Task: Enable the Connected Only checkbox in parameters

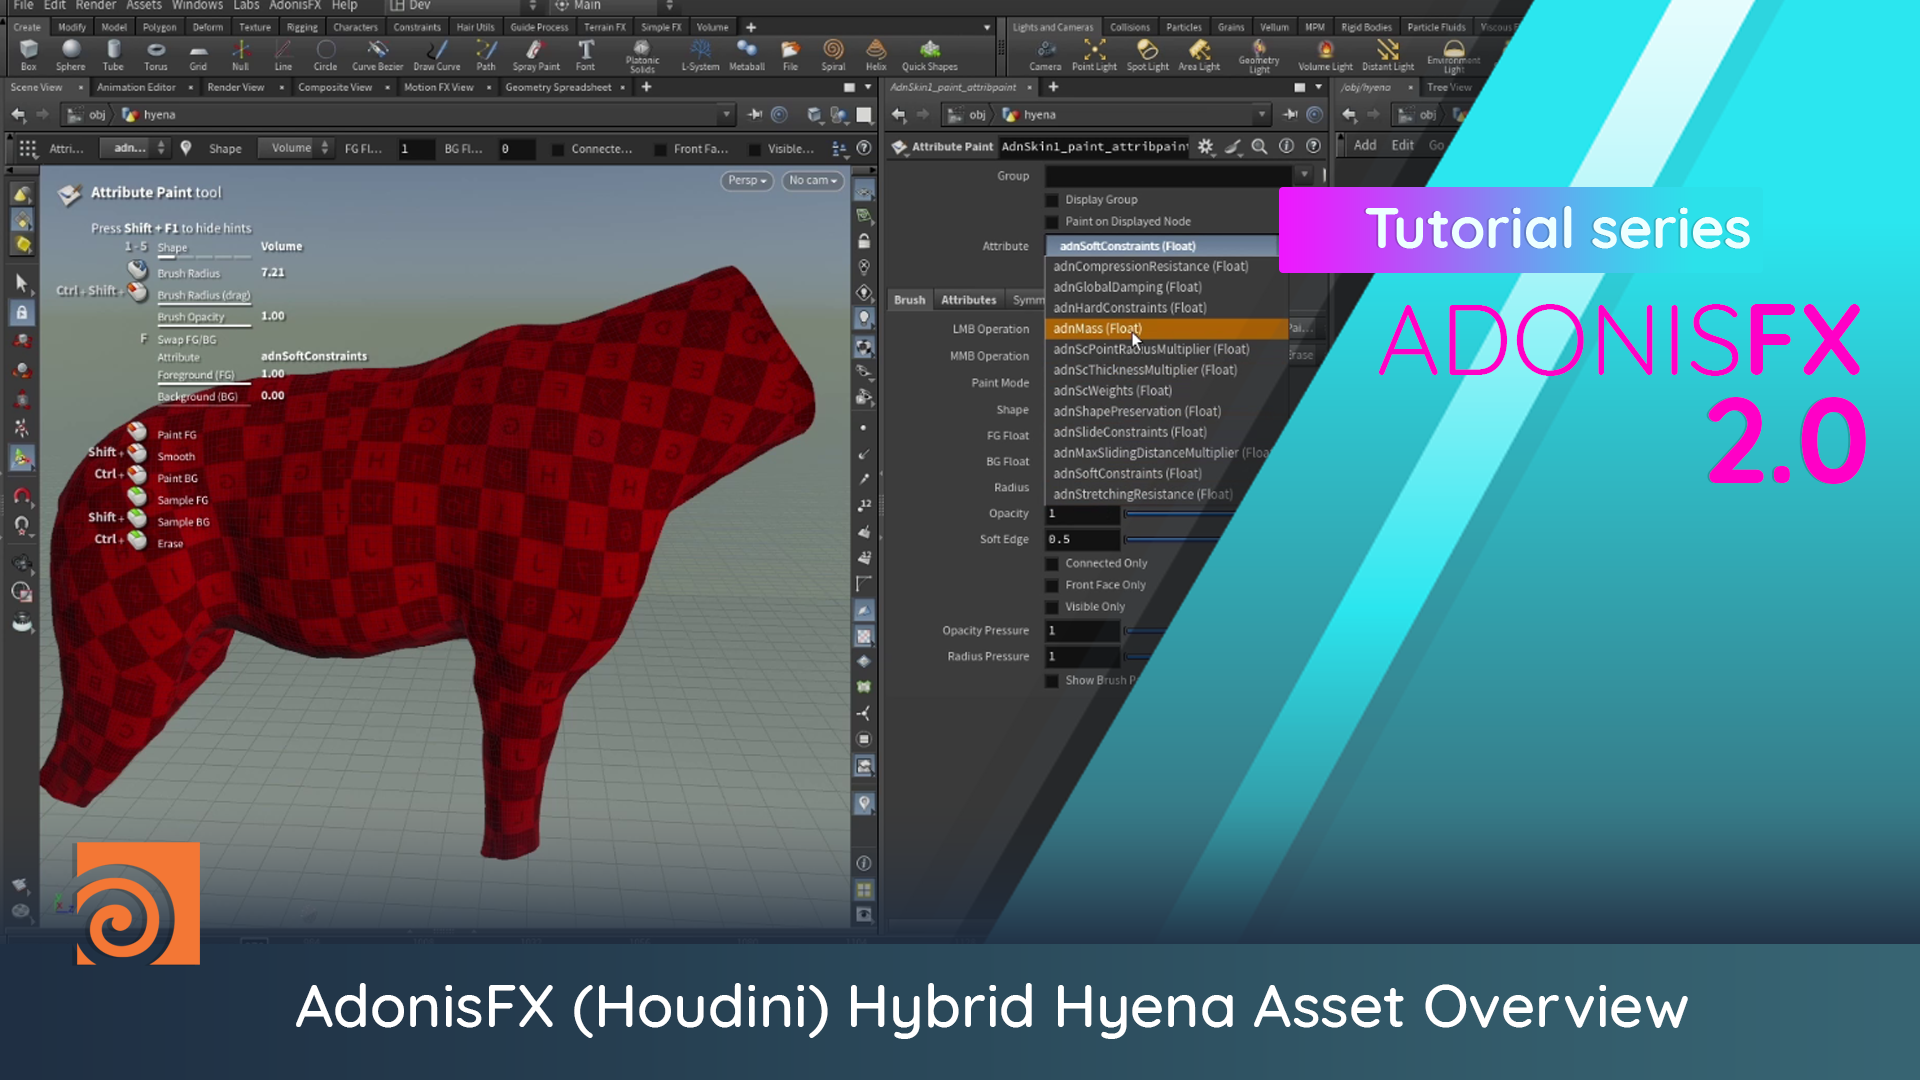Action: coord(1052,564)
